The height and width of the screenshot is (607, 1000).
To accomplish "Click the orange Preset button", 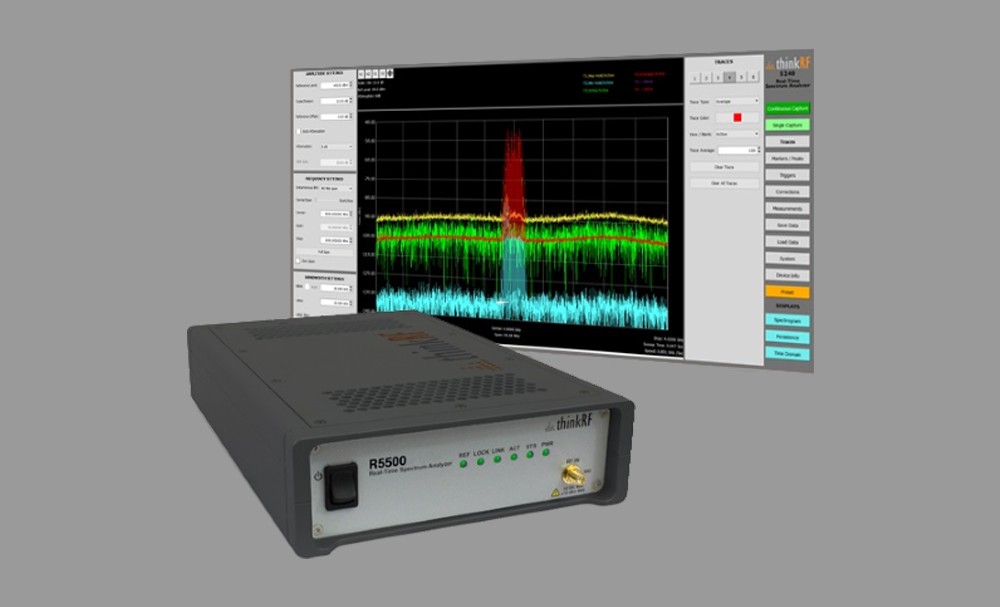I will pyautogui.click(x=788, y=292).
